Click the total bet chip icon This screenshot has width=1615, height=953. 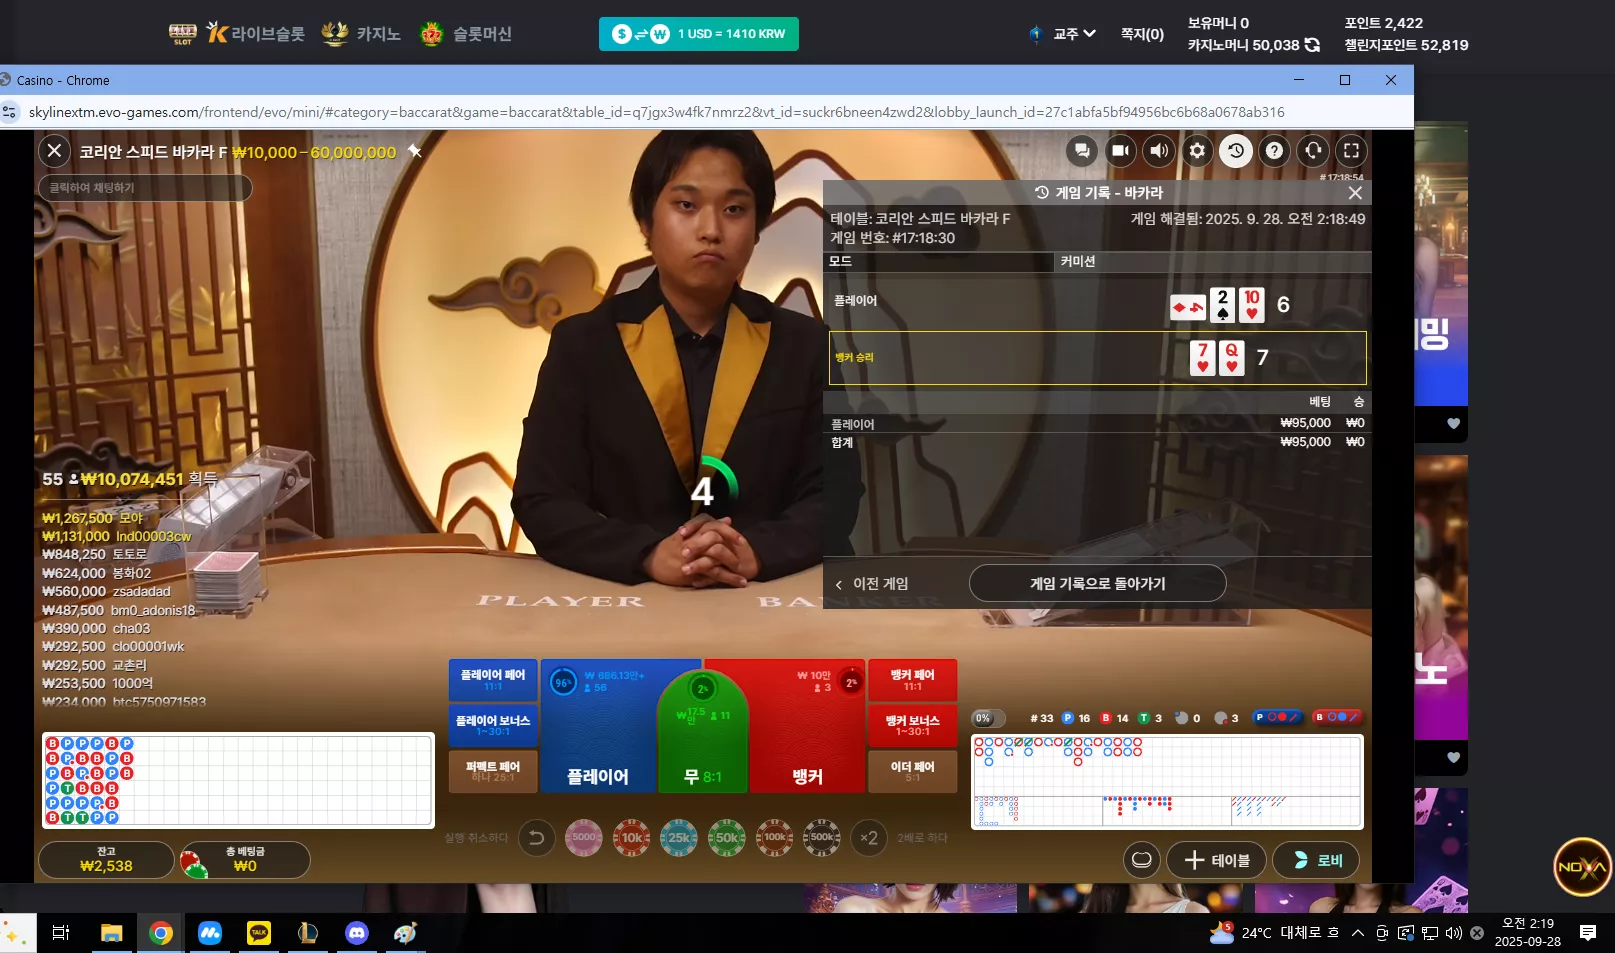(194, 862)
